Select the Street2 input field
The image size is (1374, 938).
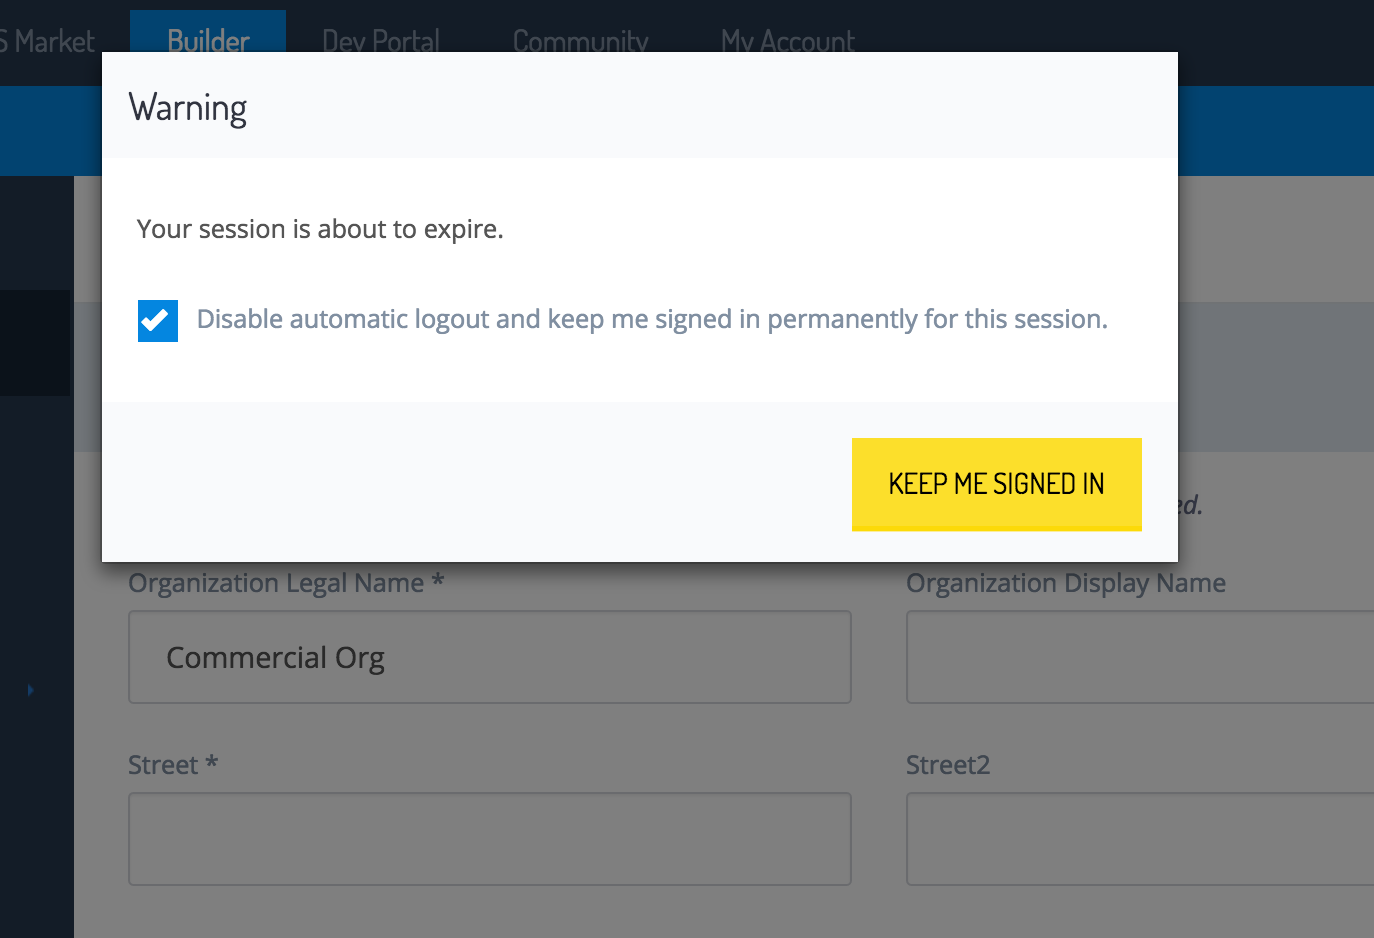[1140, 839]
